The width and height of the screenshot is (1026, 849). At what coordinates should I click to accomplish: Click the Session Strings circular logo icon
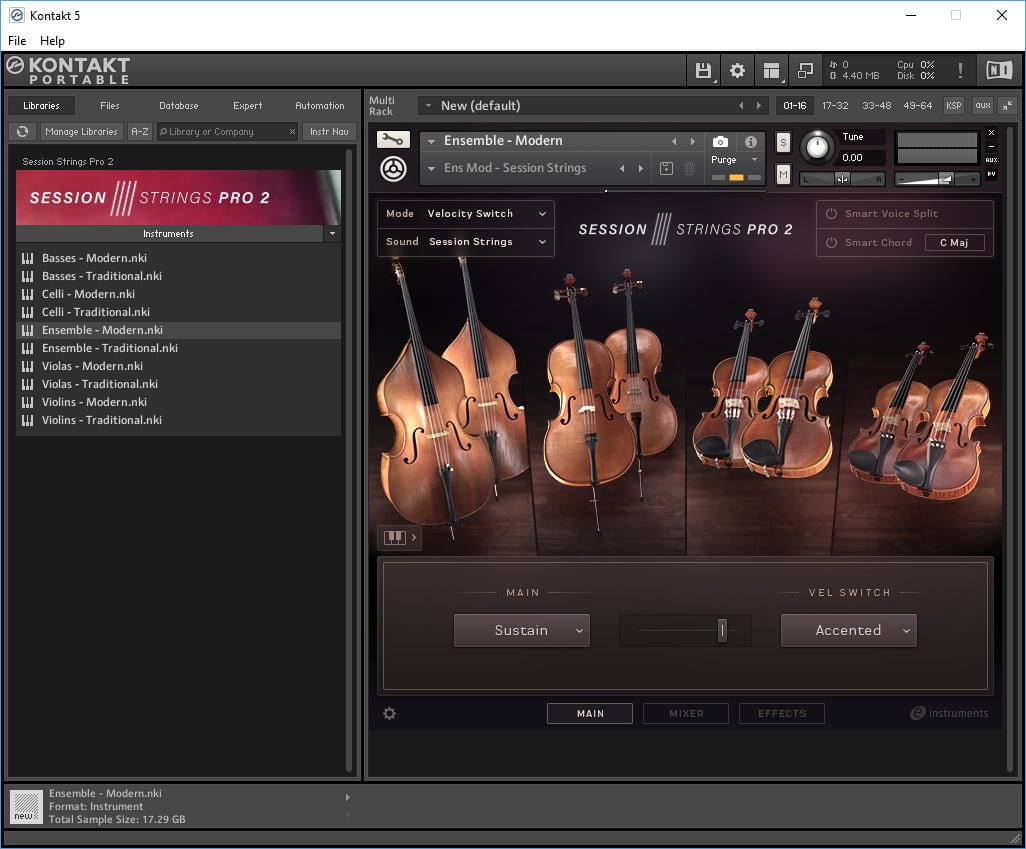tap(393, 169)
